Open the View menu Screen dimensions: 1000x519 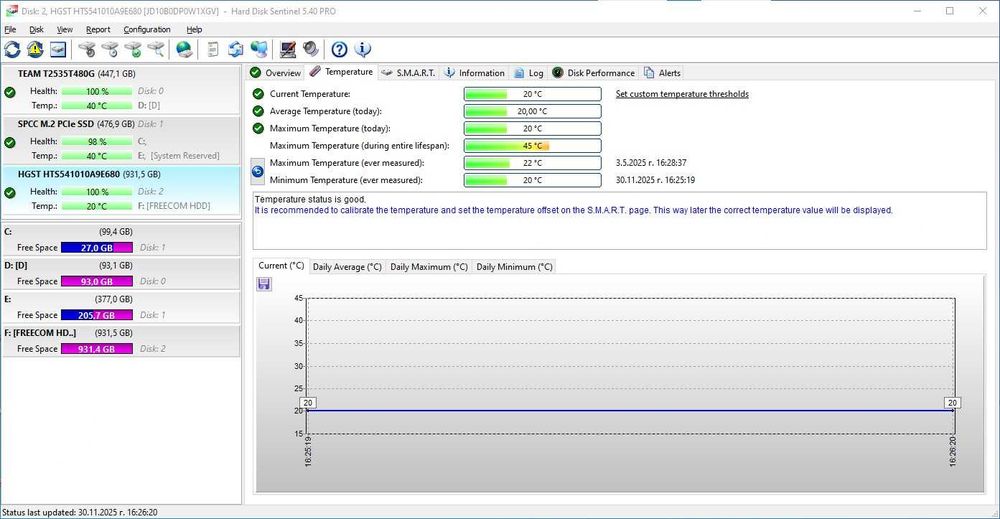coord(64,29)
